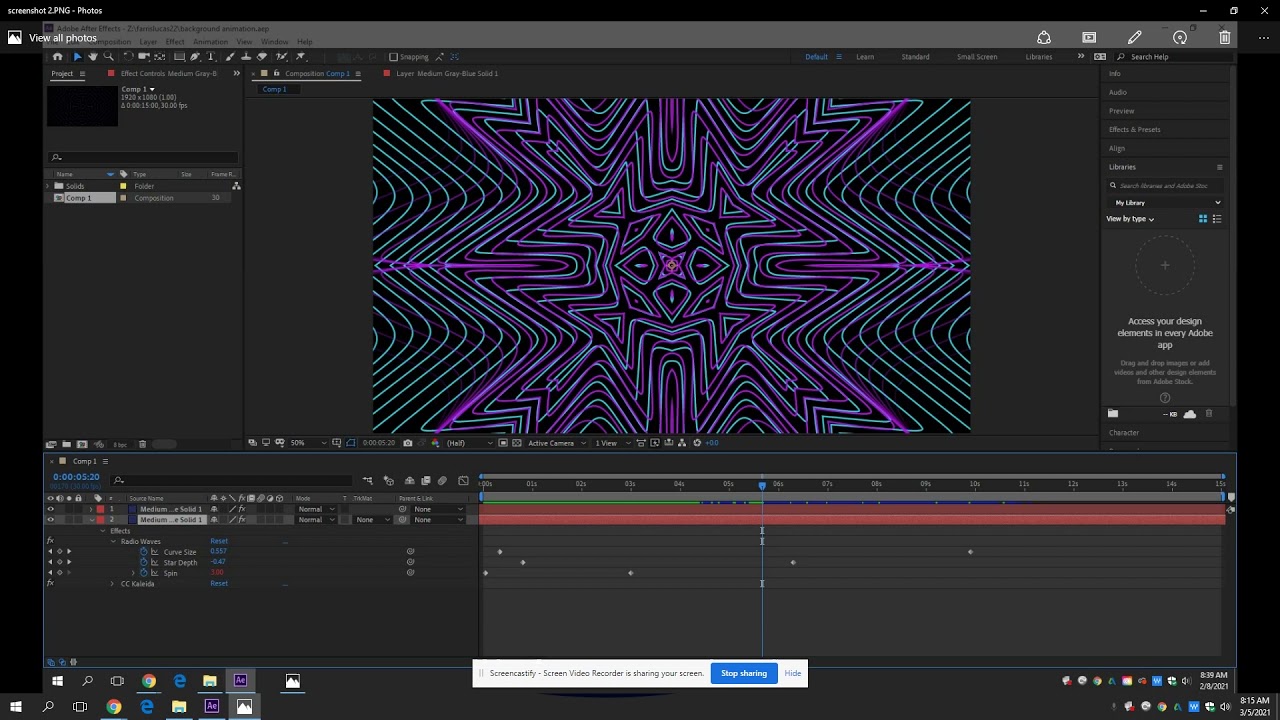This screenshot has height=720, width=1280.
Task: Open the viewer resolution (Half) dropdown
Action: [x=469, y=443]
